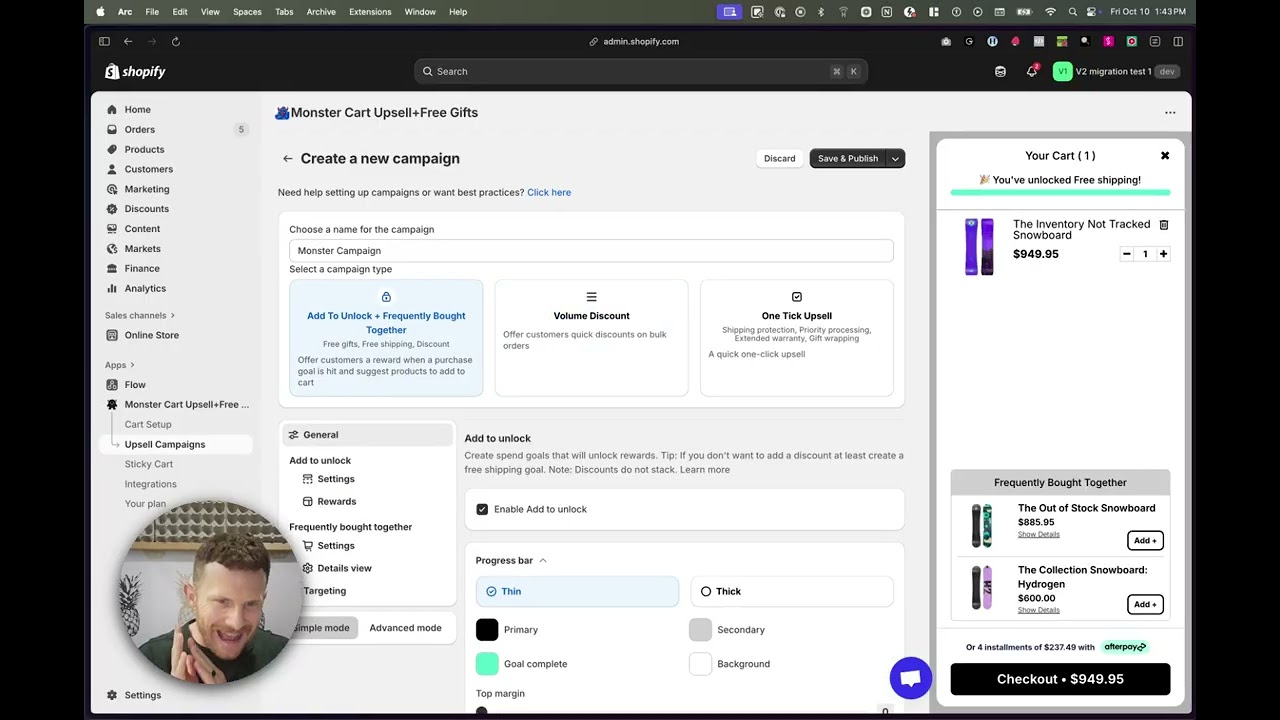Switch to Advanced mode

point(405,628)
